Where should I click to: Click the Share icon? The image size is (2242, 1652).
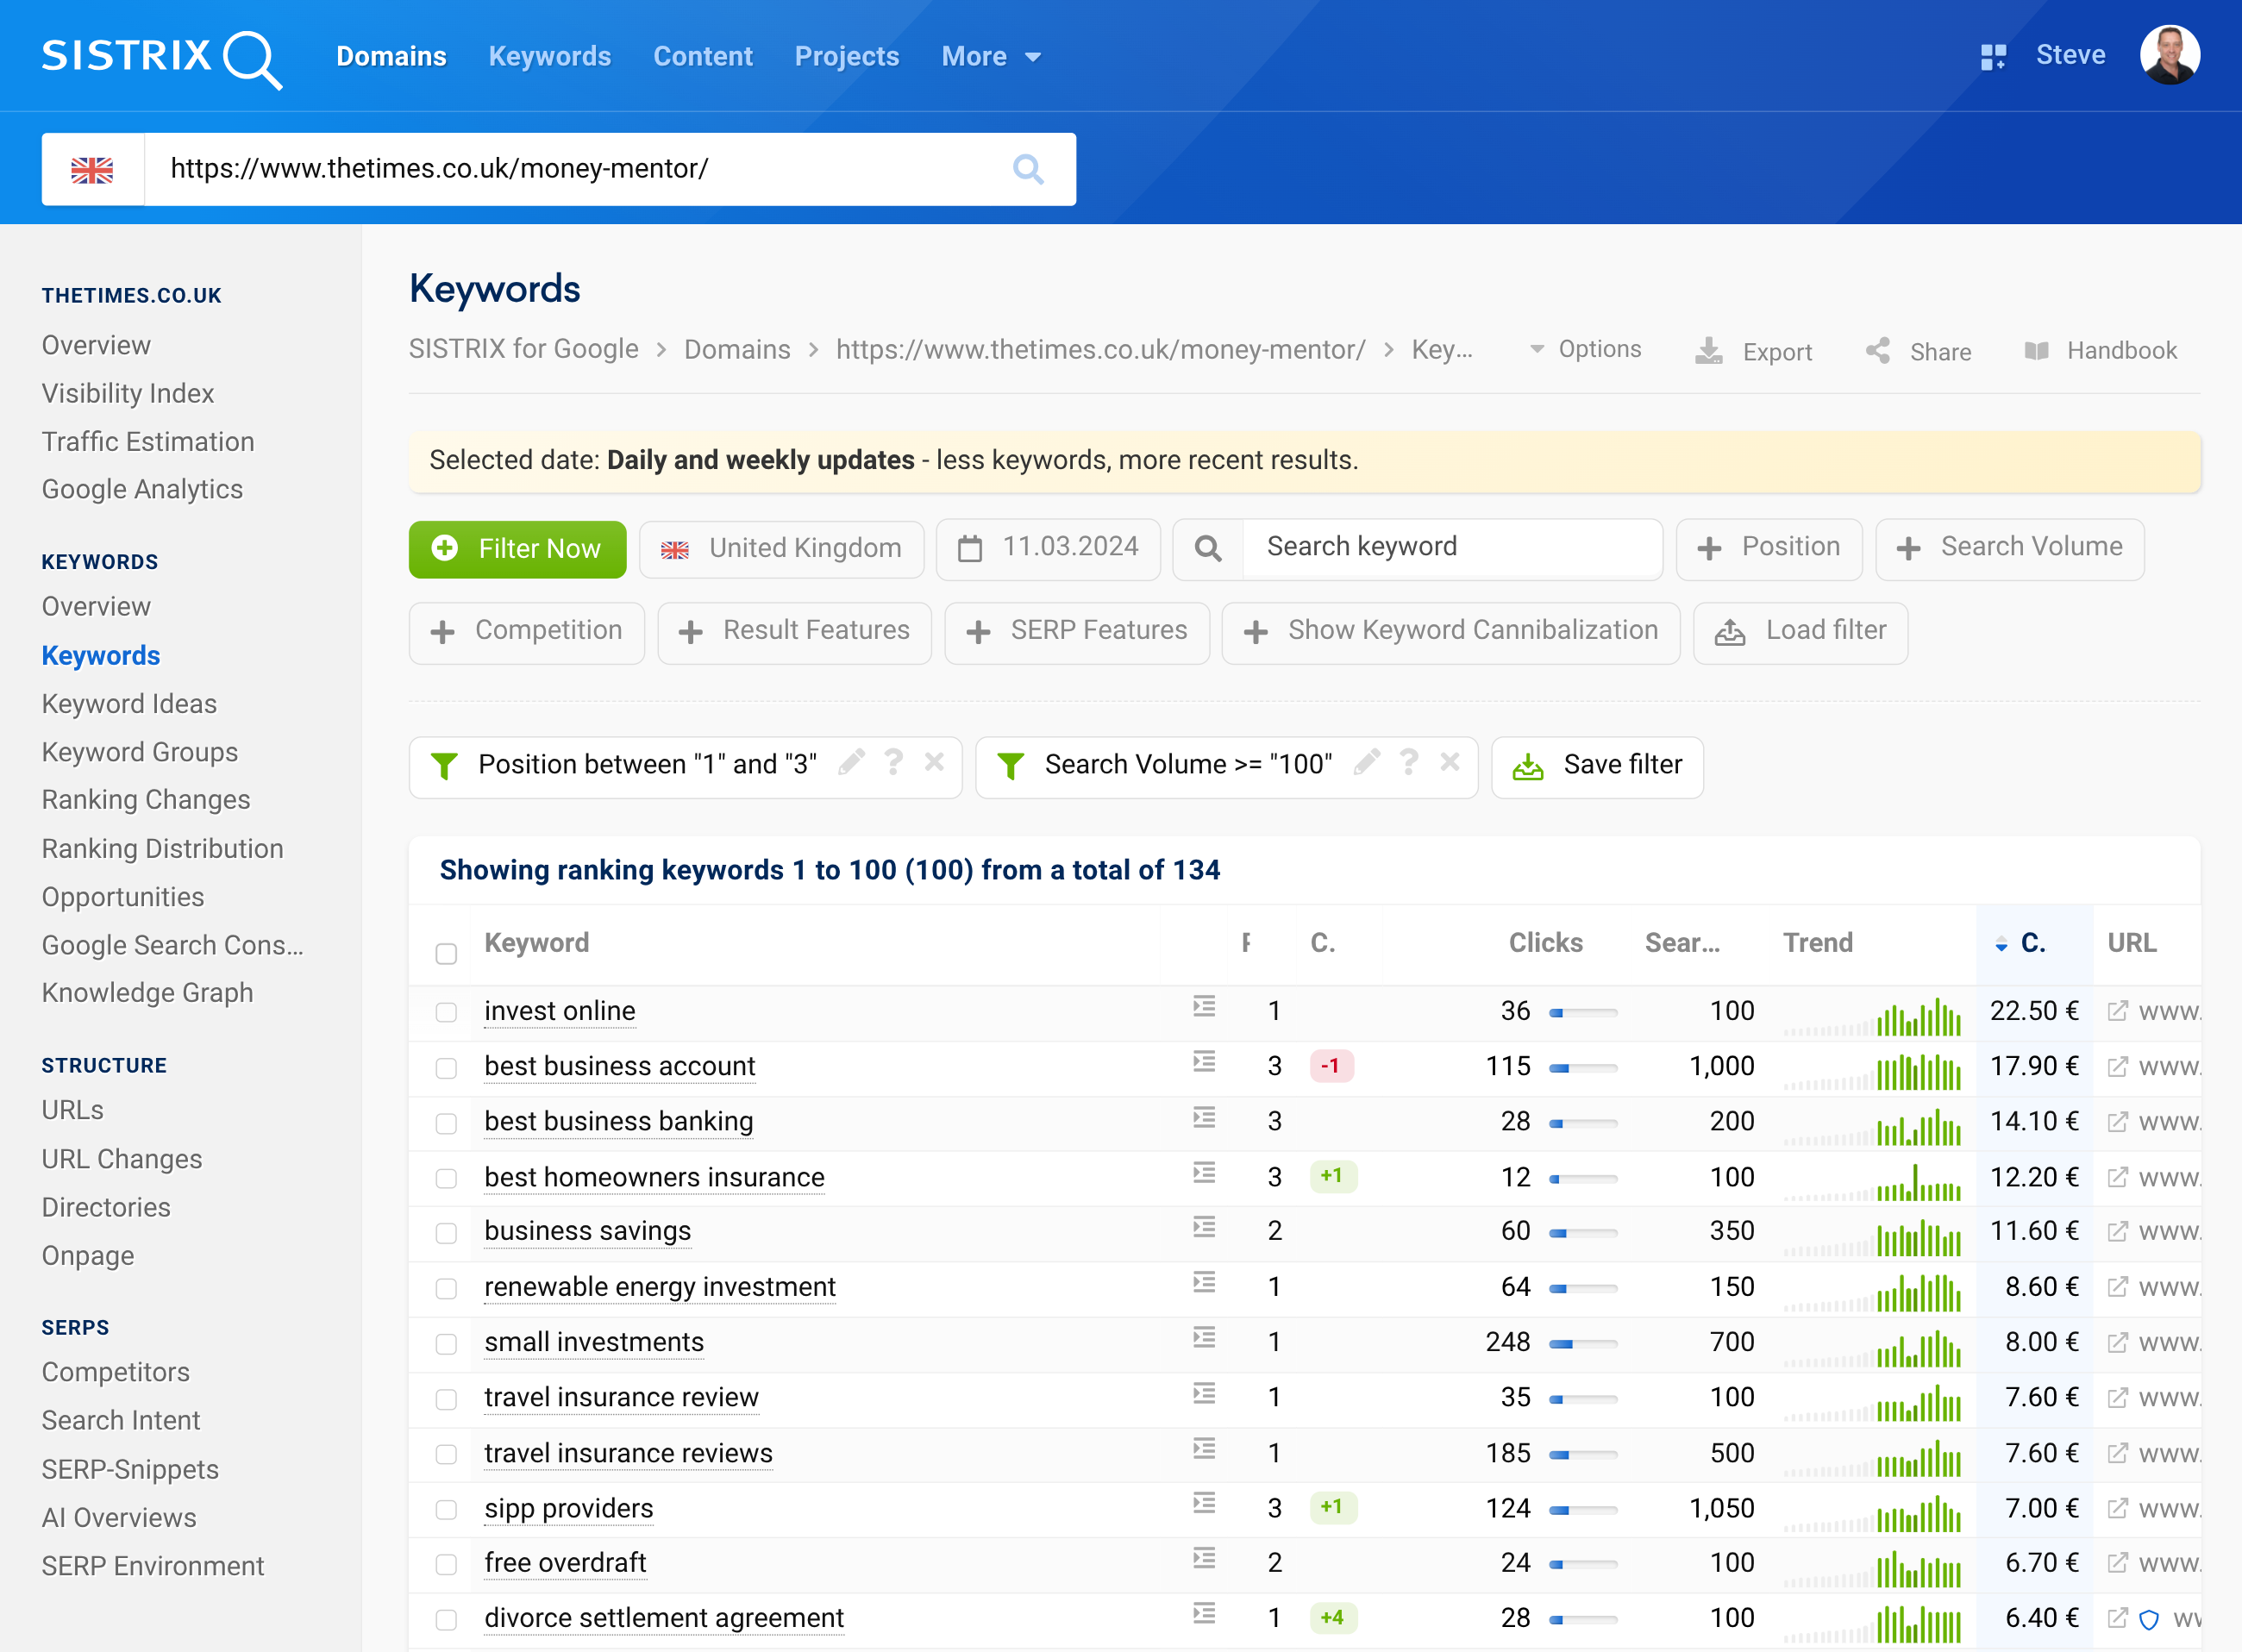(1878, 351)
